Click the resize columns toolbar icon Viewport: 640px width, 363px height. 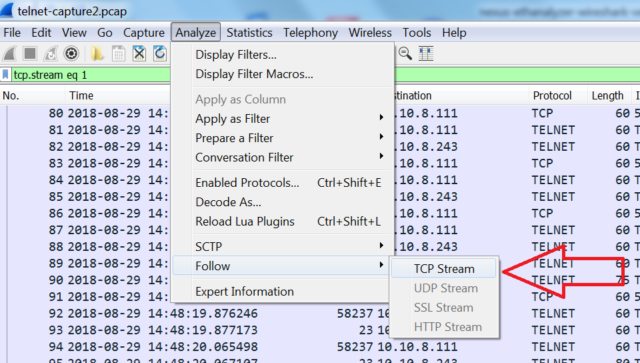click(426, 53)
